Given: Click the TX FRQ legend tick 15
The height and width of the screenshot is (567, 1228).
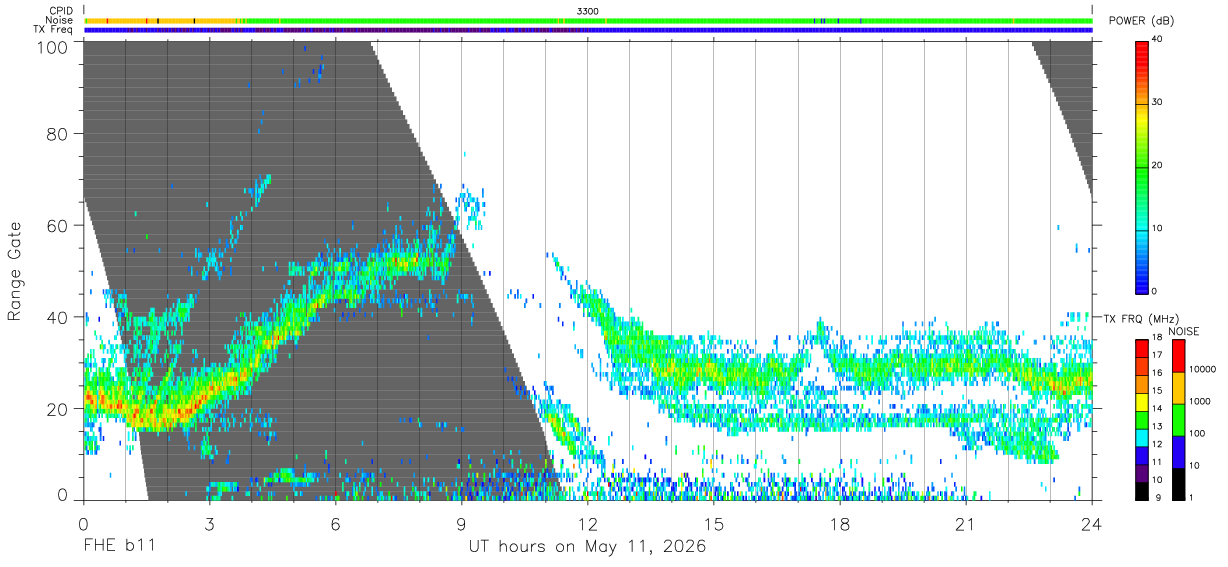Looking at the screenshot, I should tap(1159, 390).
